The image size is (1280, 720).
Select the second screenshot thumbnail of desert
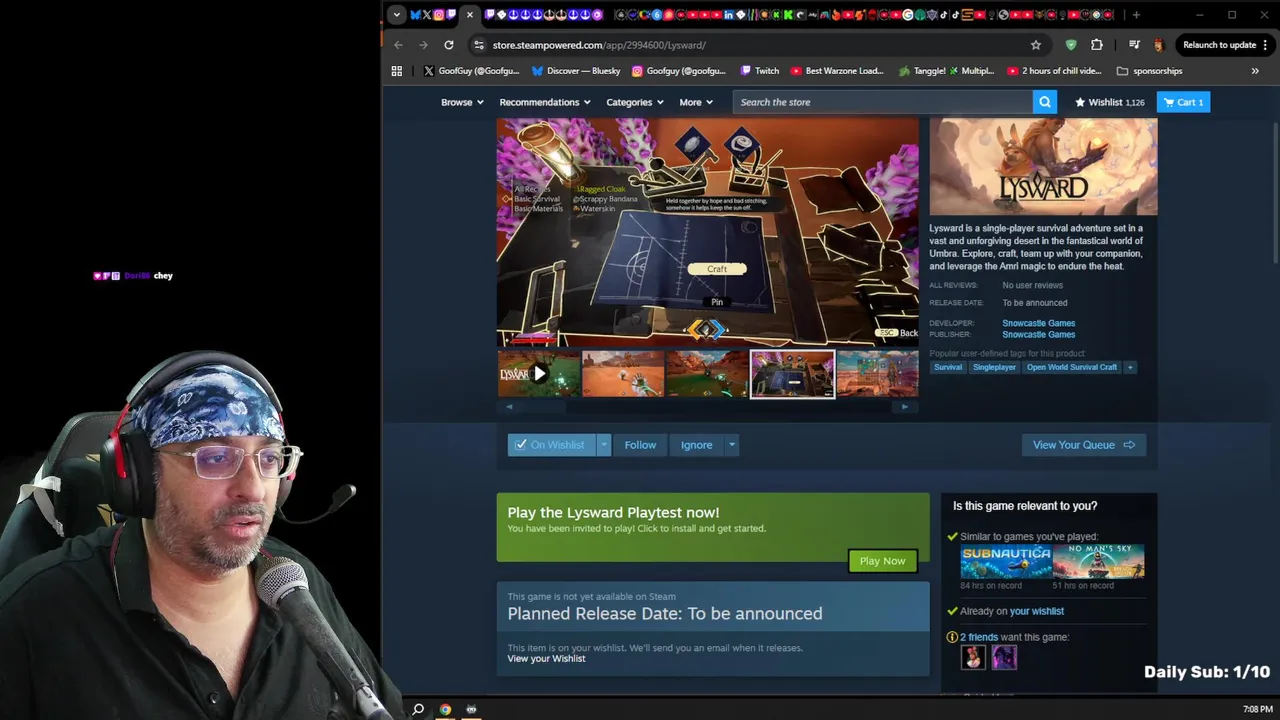(623, 373)
